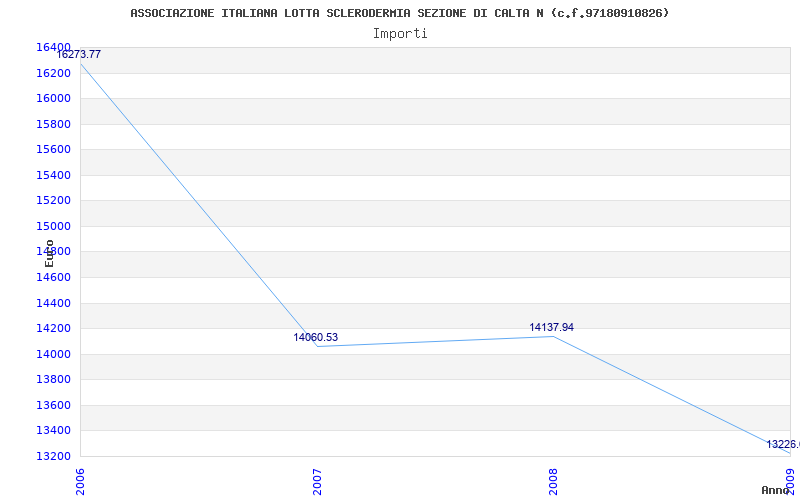Viewport: 800px width, 500px height.
Task: Click the 16400 y-axis value
Action: (x=53, y=47)
